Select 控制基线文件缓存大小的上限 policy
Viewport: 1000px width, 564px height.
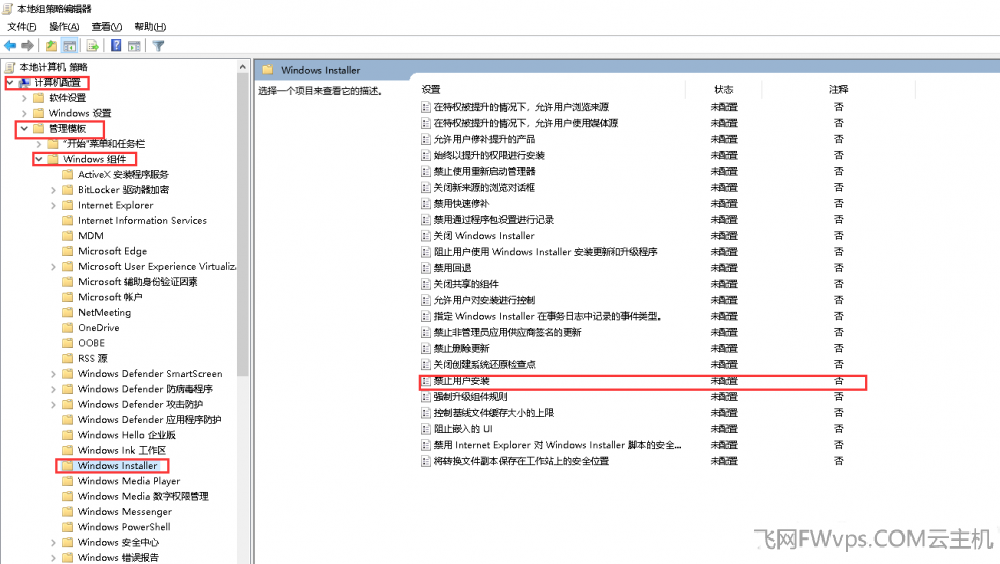click(x=494, y=413)
